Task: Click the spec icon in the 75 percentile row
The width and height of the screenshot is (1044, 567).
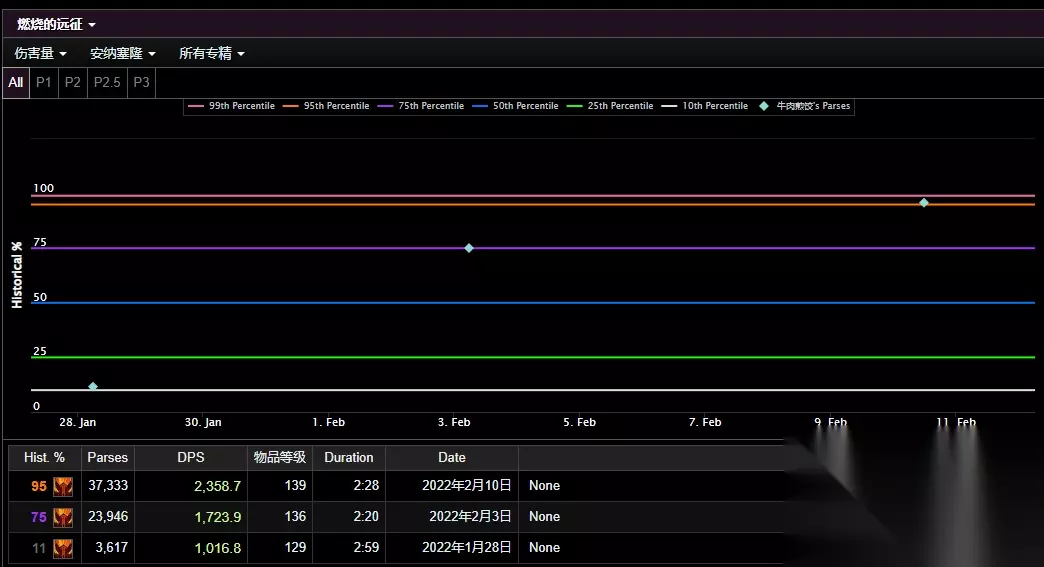Action: [63, 518]
